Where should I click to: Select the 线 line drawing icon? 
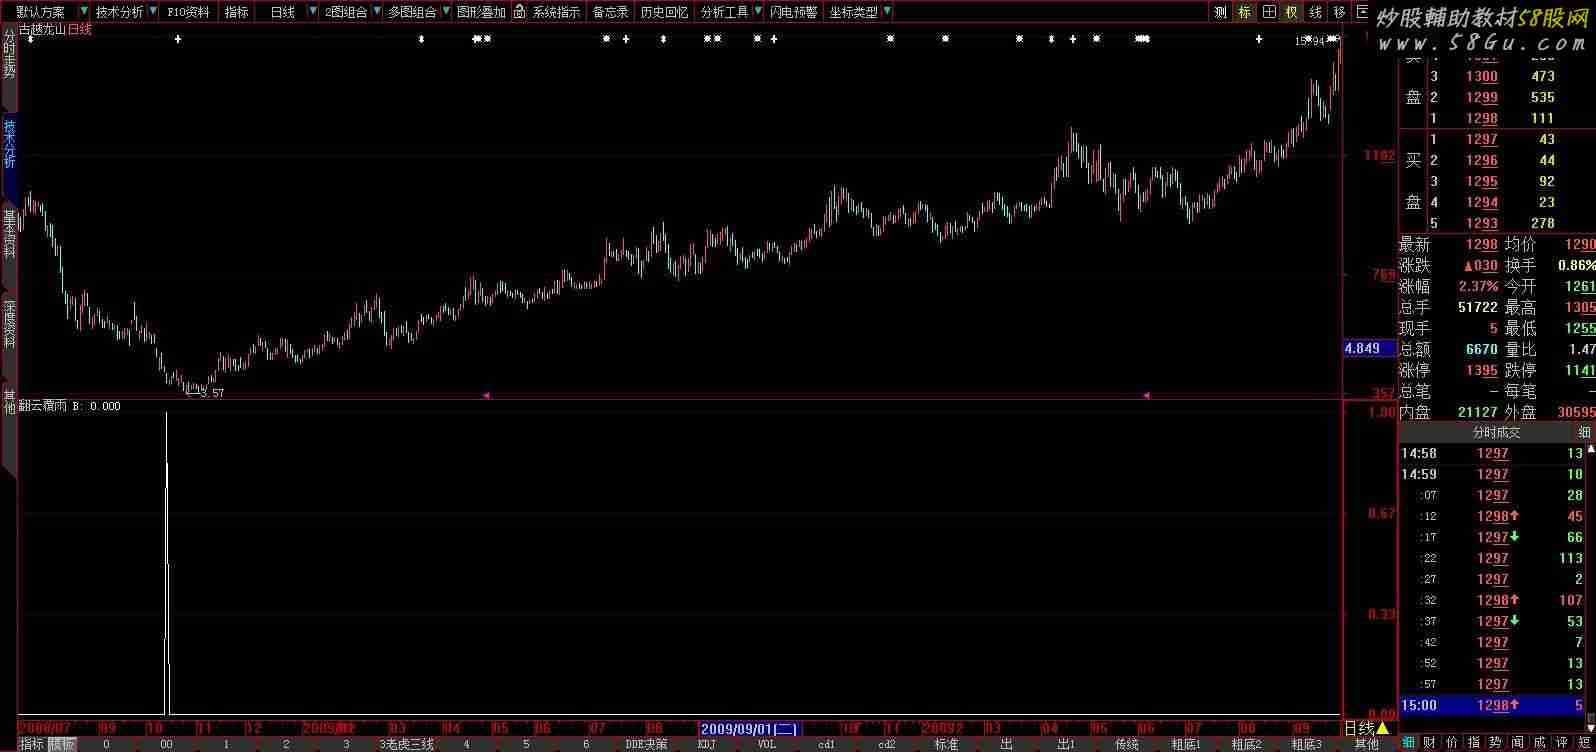coord(1315,12)
